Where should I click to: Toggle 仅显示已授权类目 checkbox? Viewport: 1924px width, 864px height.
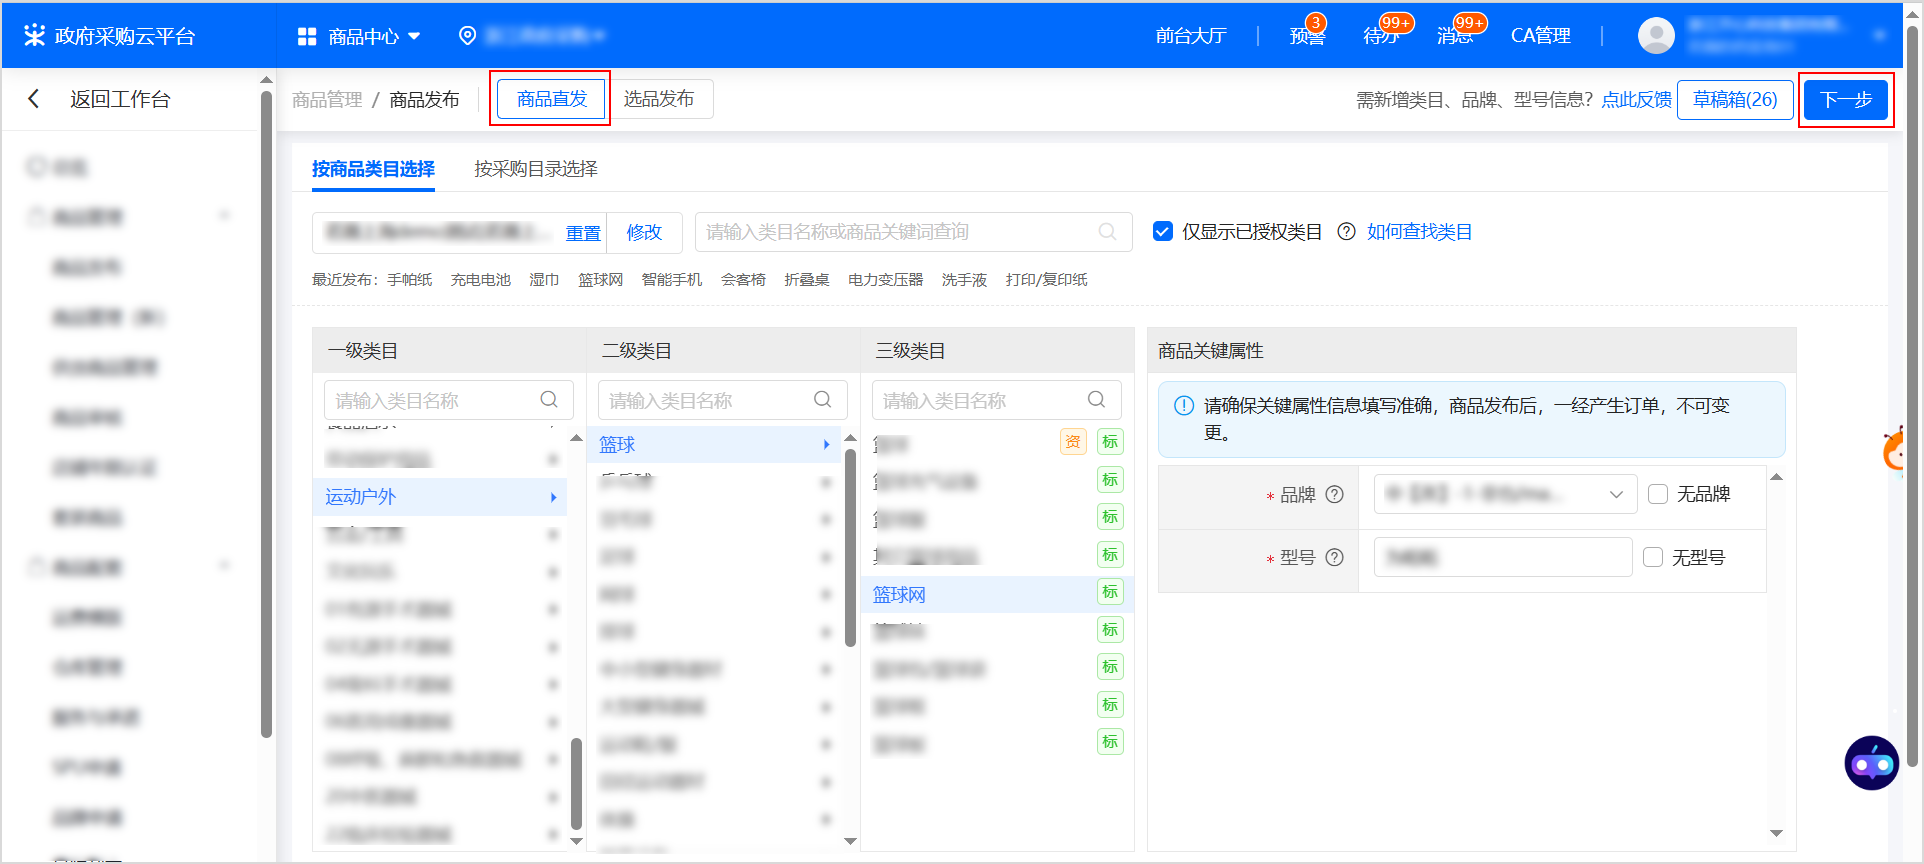tap(1163, 232)
